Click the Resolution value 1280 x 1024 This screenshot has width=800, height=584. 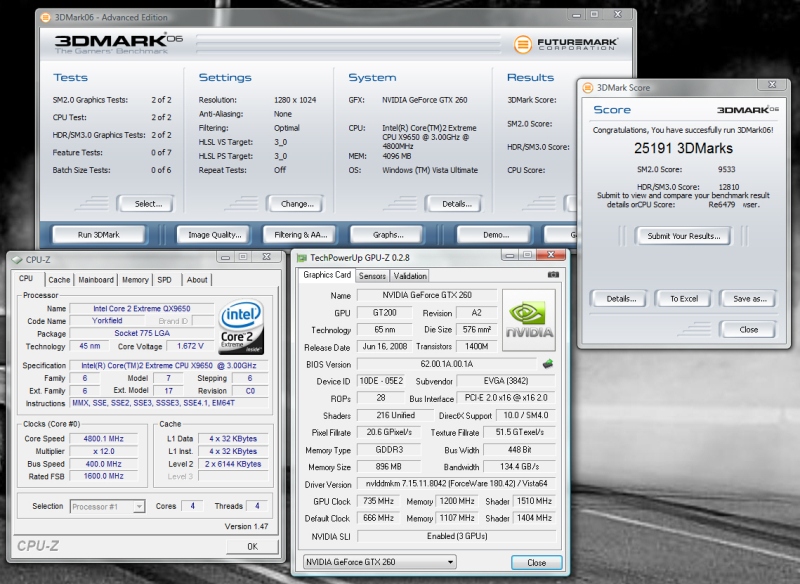coord(295,100)
